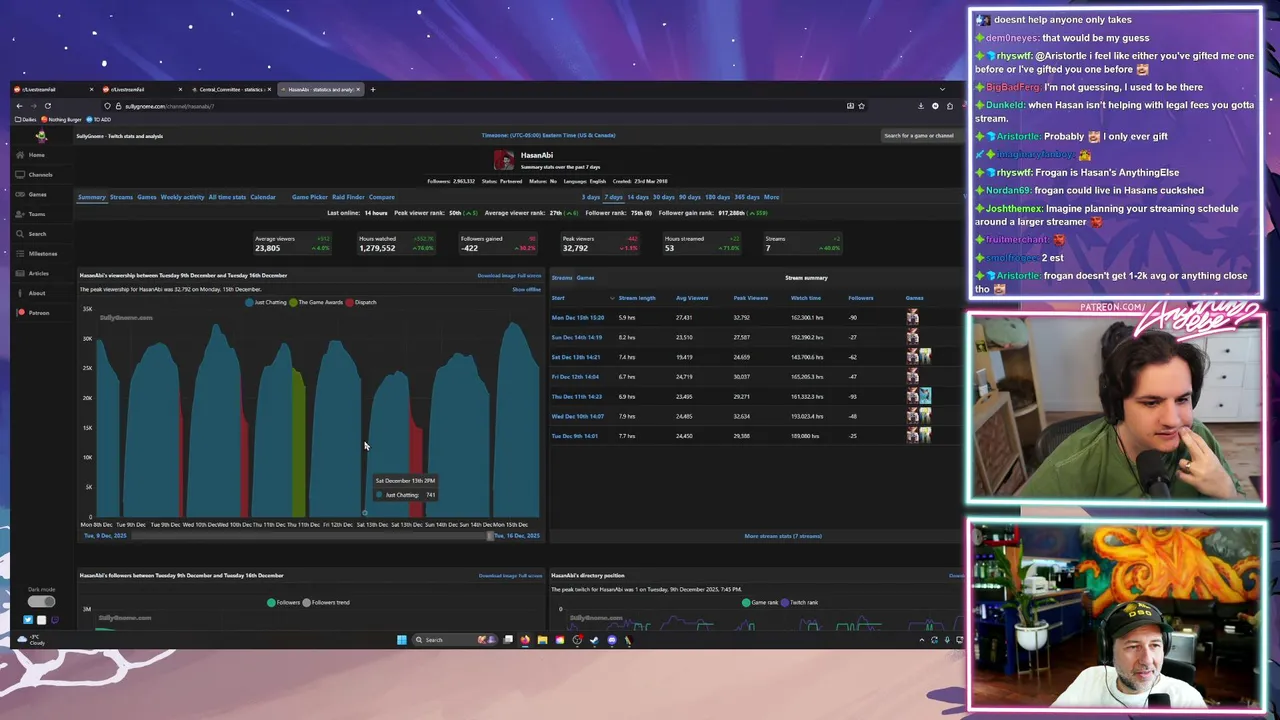Open the Twitter icon under Dark mode
This screenshot has height=720, width=1280.
point(28,620)
